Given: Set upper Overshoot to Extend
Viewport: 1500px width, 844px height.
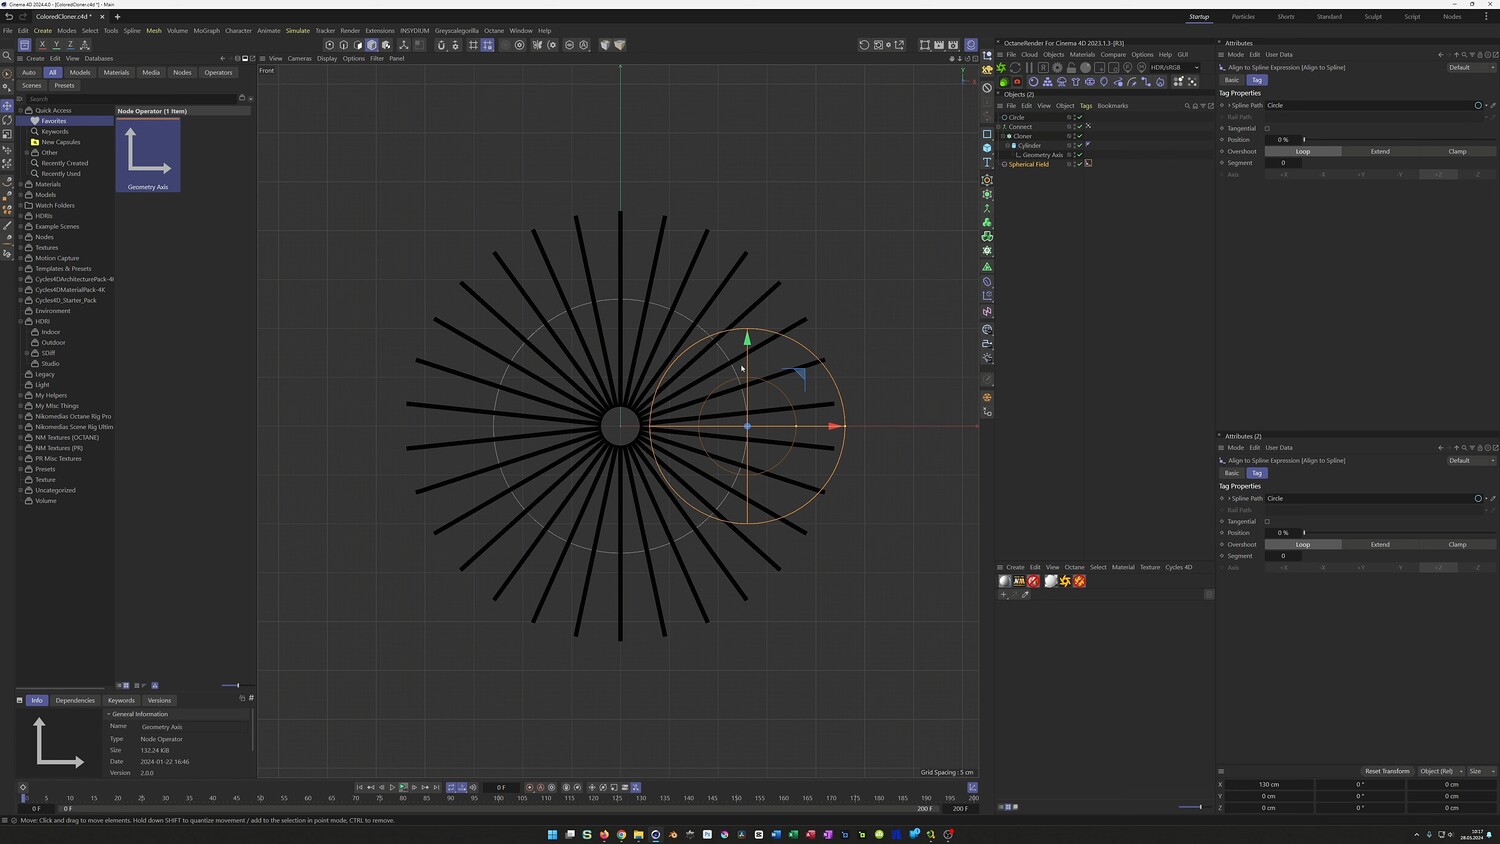Looking at the screenshot, I should [x=1380, y=151].
